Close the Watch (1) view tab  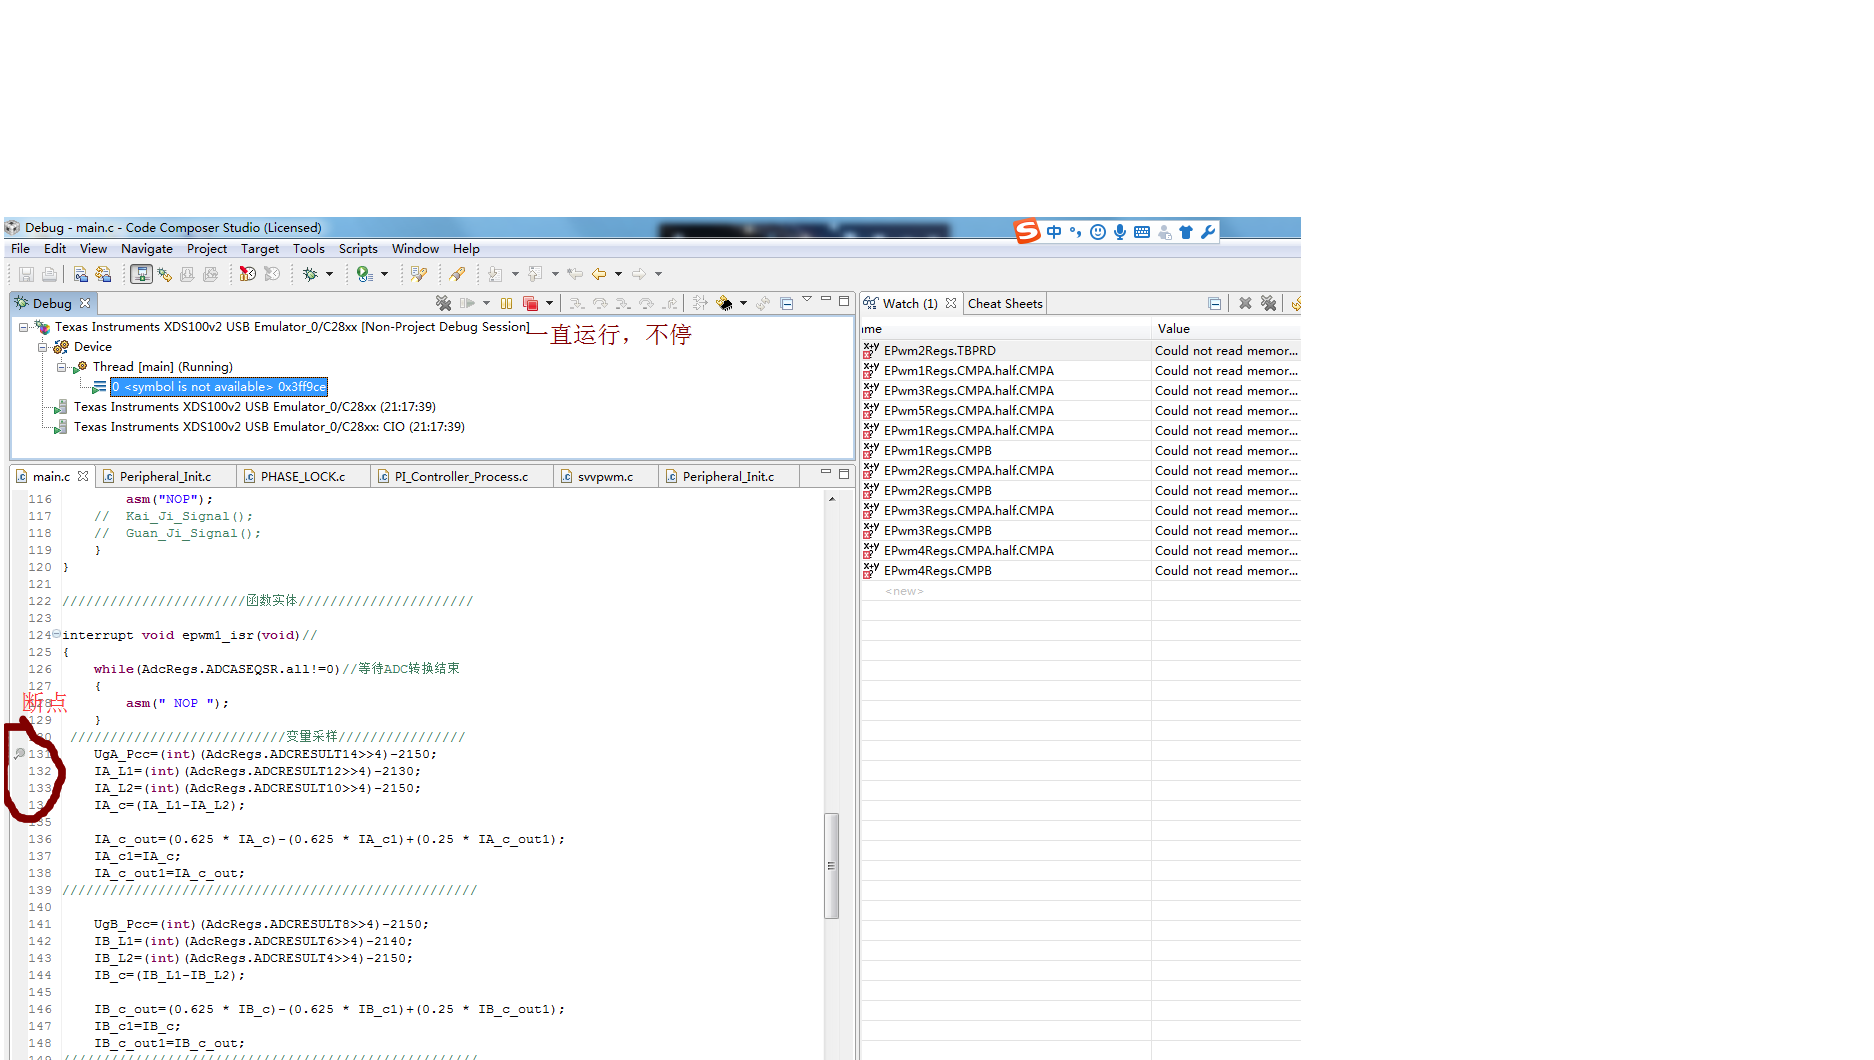pyautogui.click(x=951, y=303)
